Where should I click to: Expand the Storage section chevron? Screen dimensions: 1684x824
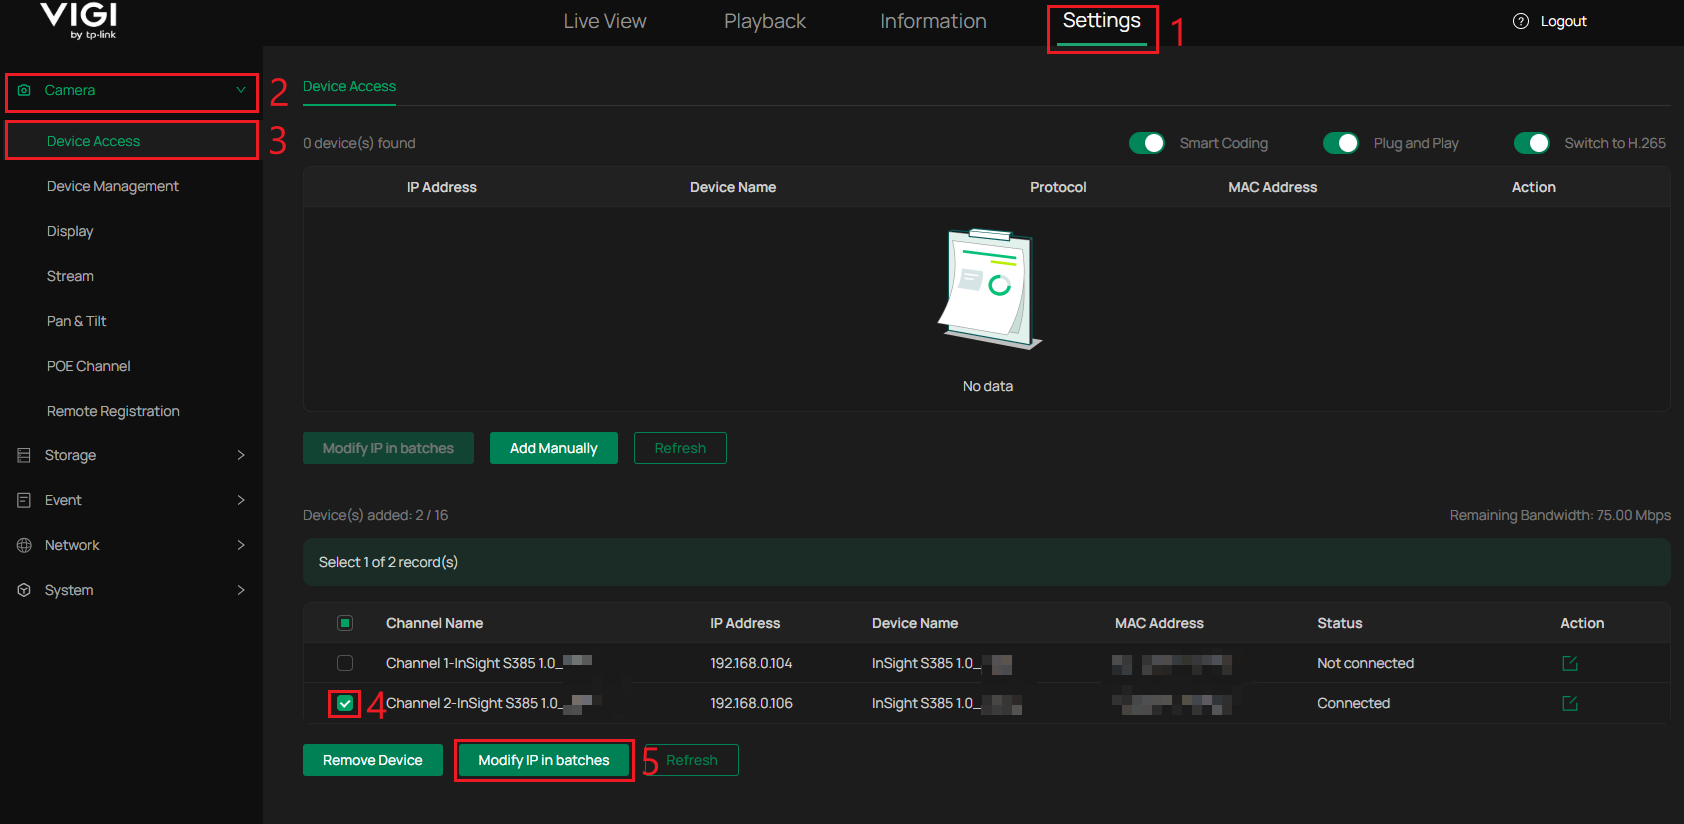pos(241,455)
